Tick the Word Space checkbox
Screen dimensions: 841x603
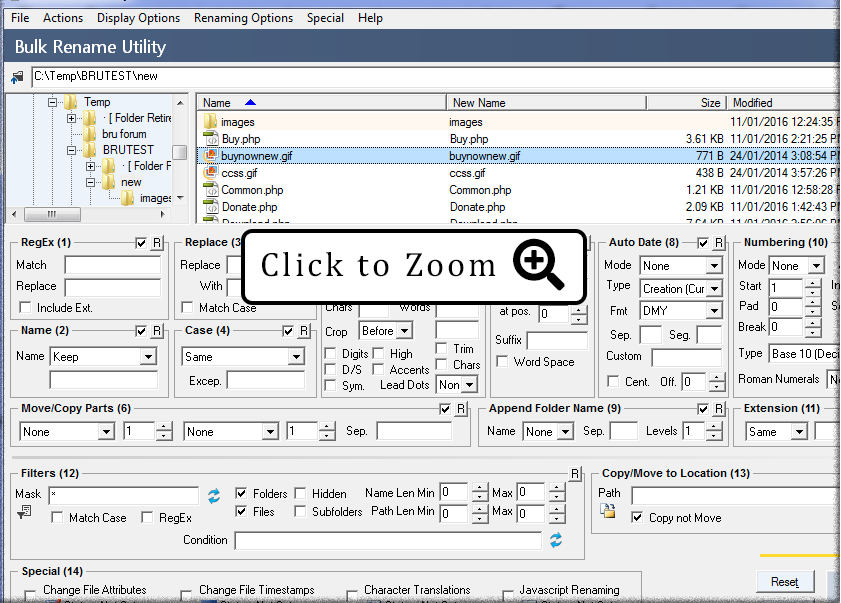502,362
